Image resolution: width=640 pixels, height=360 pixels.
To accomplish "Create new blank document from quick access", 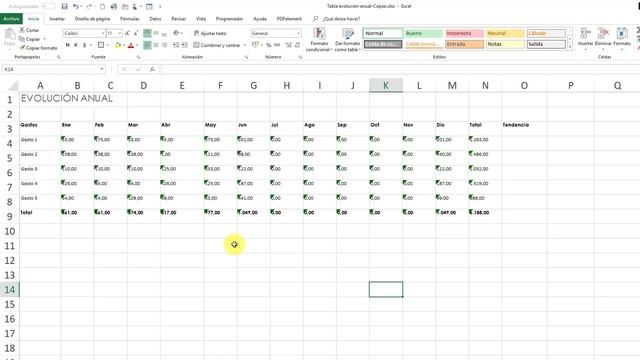I will pos(102,7).
